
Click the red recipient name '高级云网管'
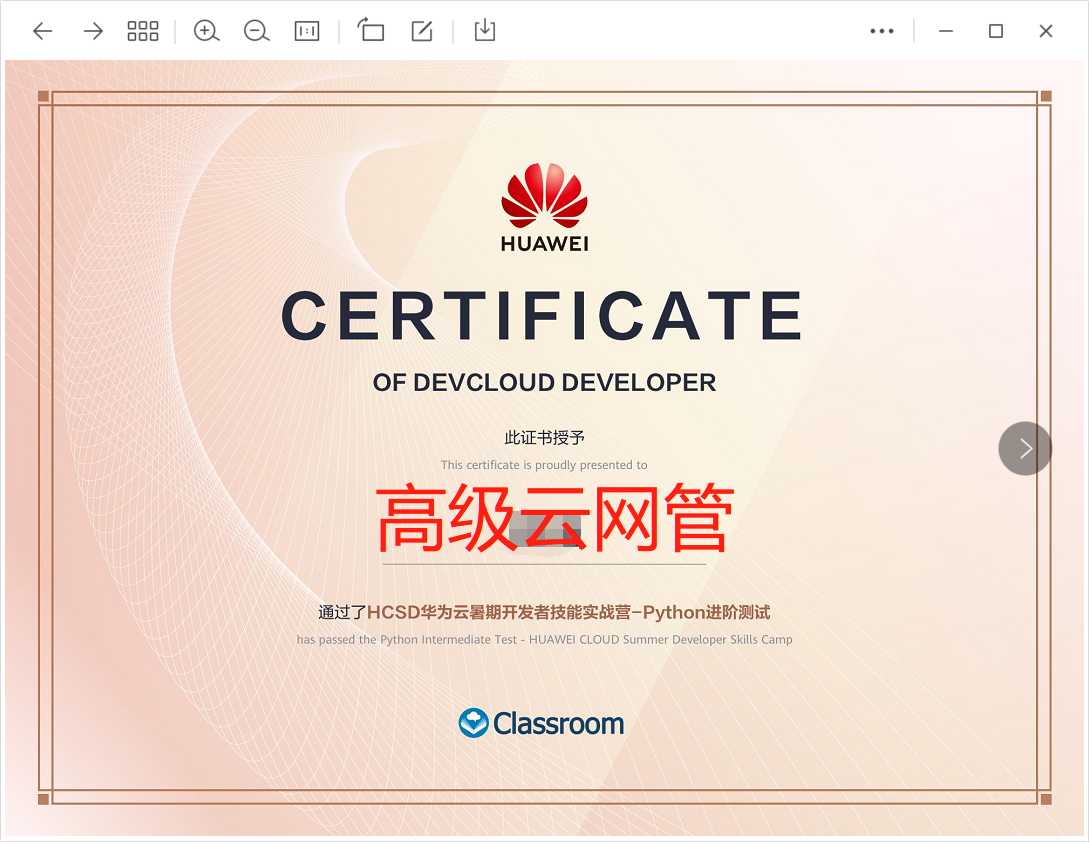[x=555, y=519]
